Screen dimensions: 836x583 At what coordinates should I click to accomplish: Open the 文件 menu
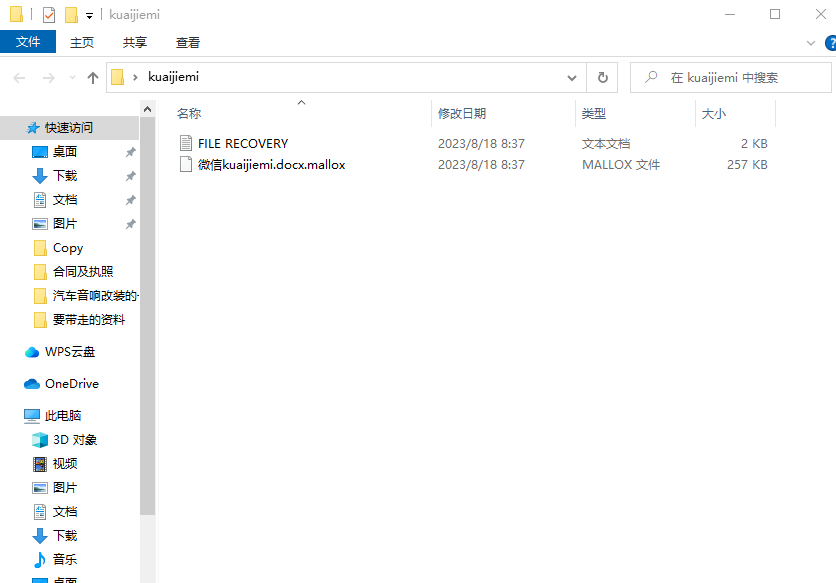click(28, 42)
